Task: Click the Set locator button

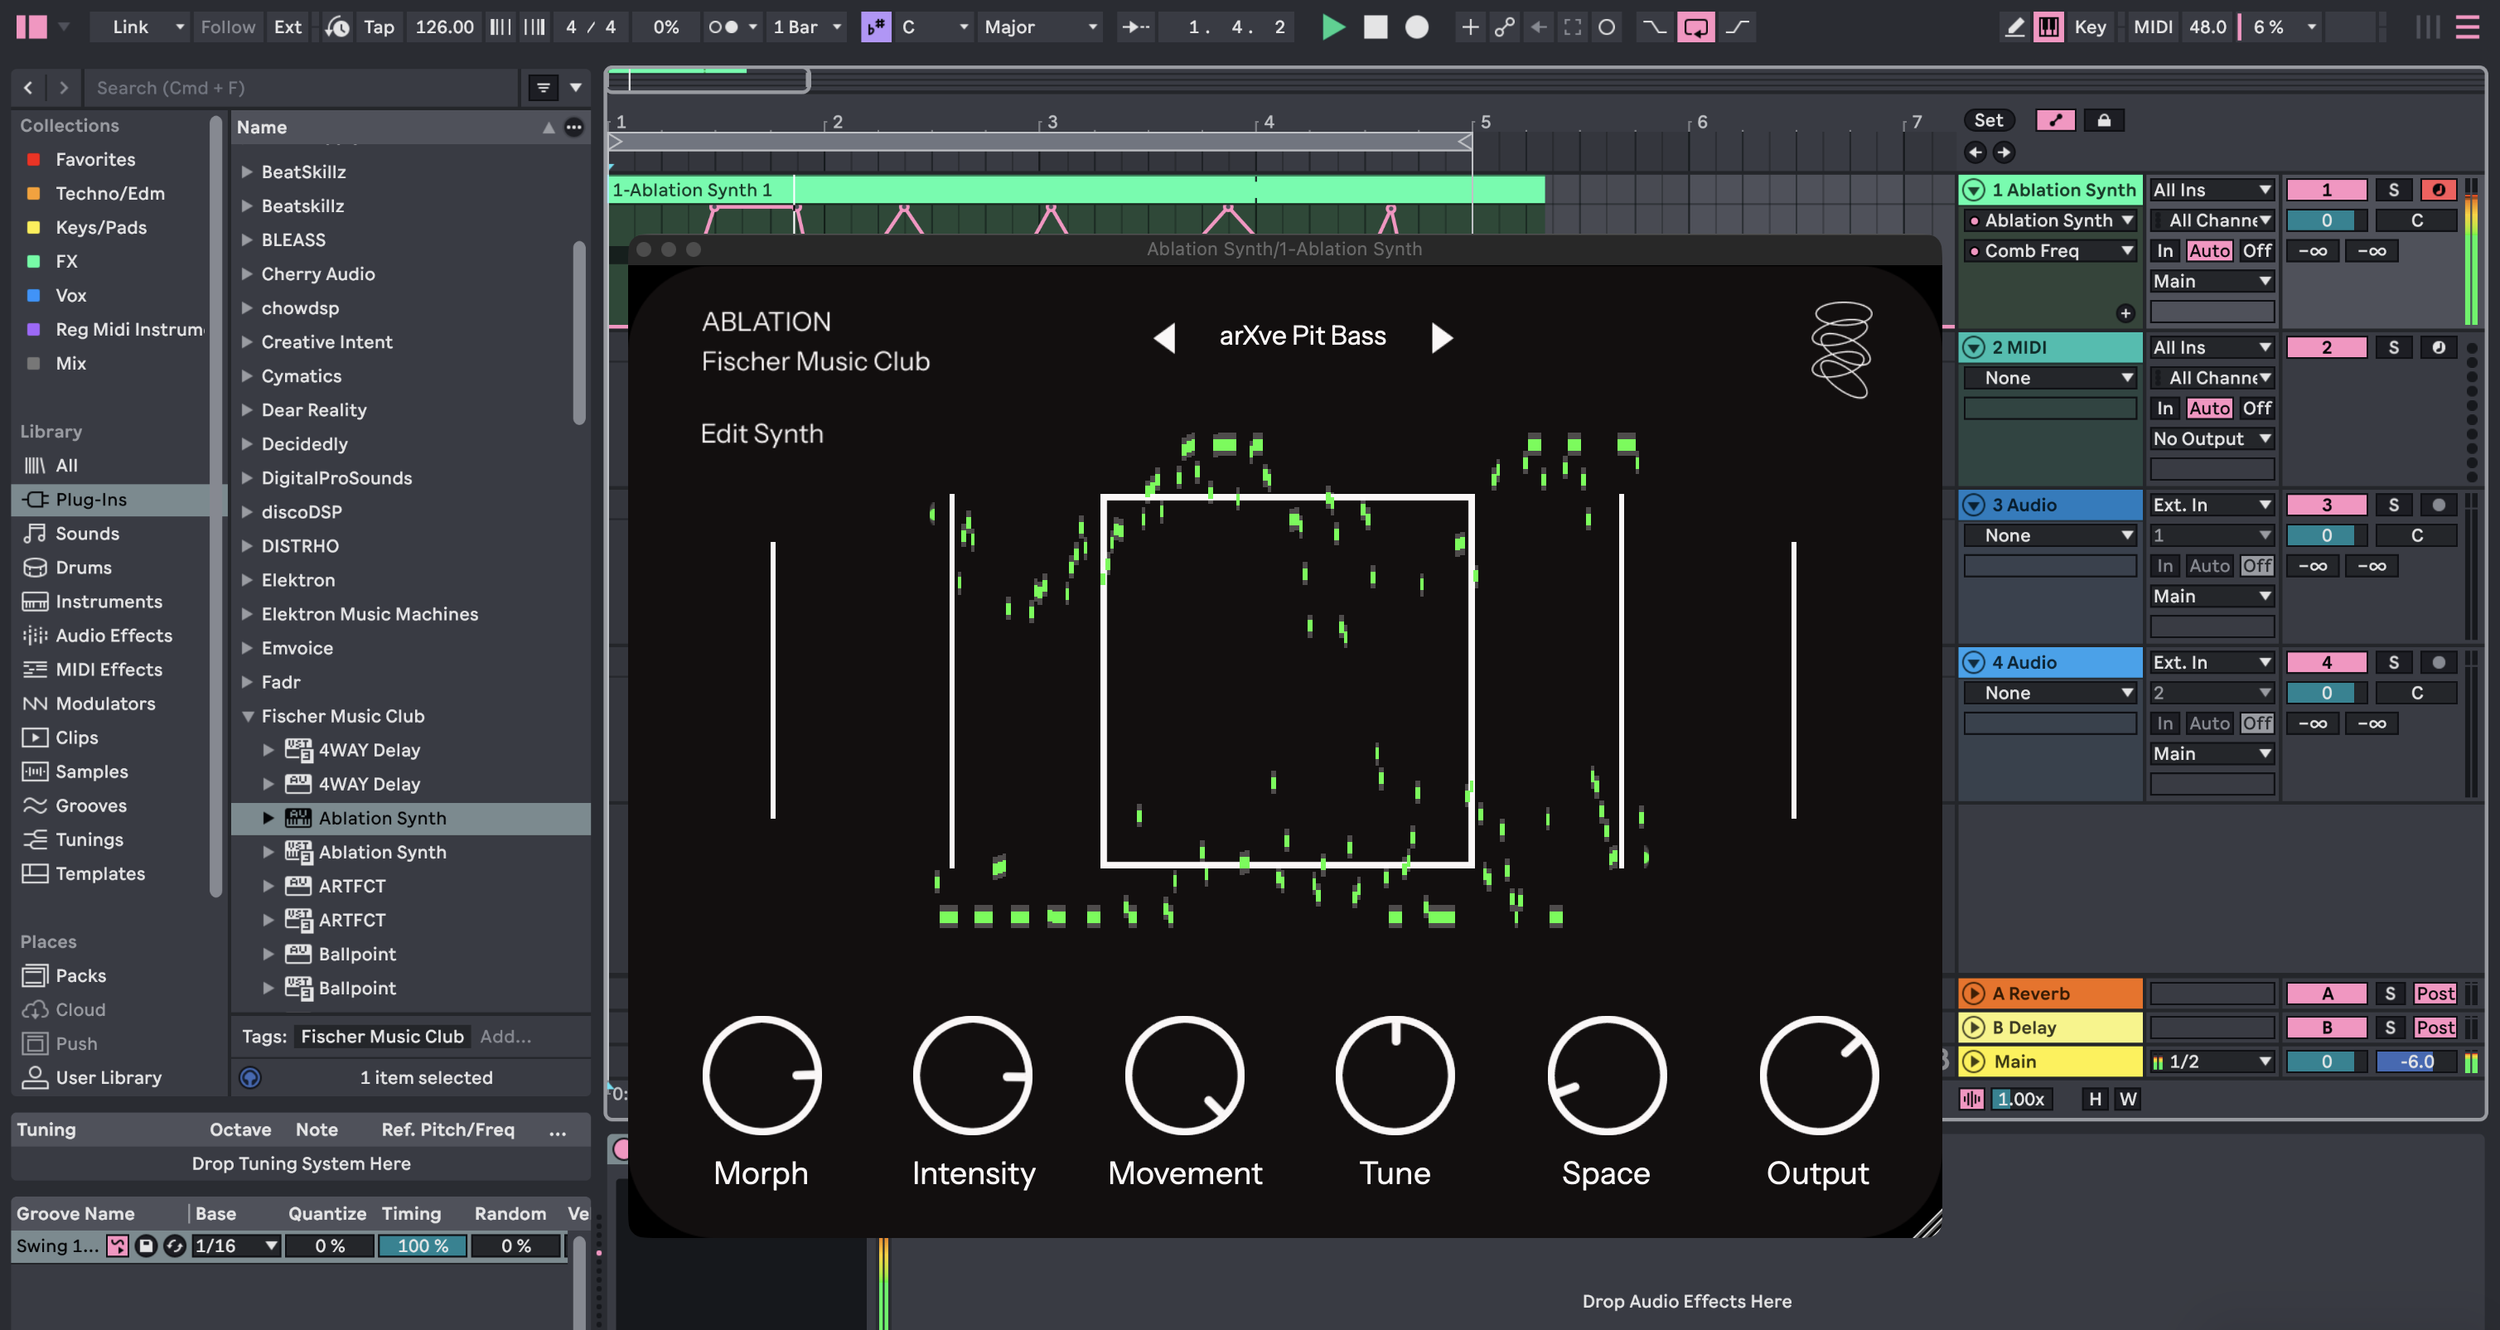Action: [1988, 120]
